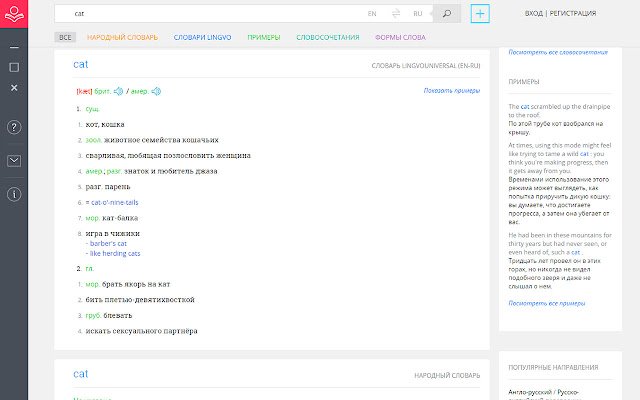640x400 pixels.
Task: Open 'like herding cats' phrase link
Action: 115,253
